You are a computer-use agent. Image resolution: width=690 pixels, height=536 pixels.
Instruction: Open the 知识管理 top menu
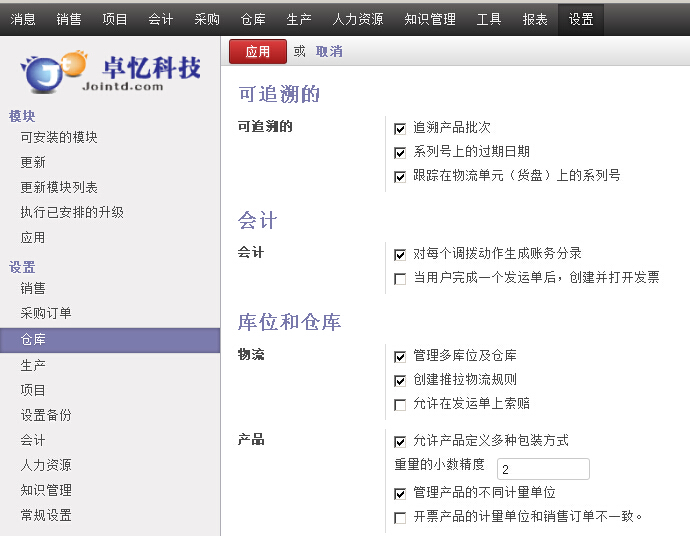tap(430, 19)
